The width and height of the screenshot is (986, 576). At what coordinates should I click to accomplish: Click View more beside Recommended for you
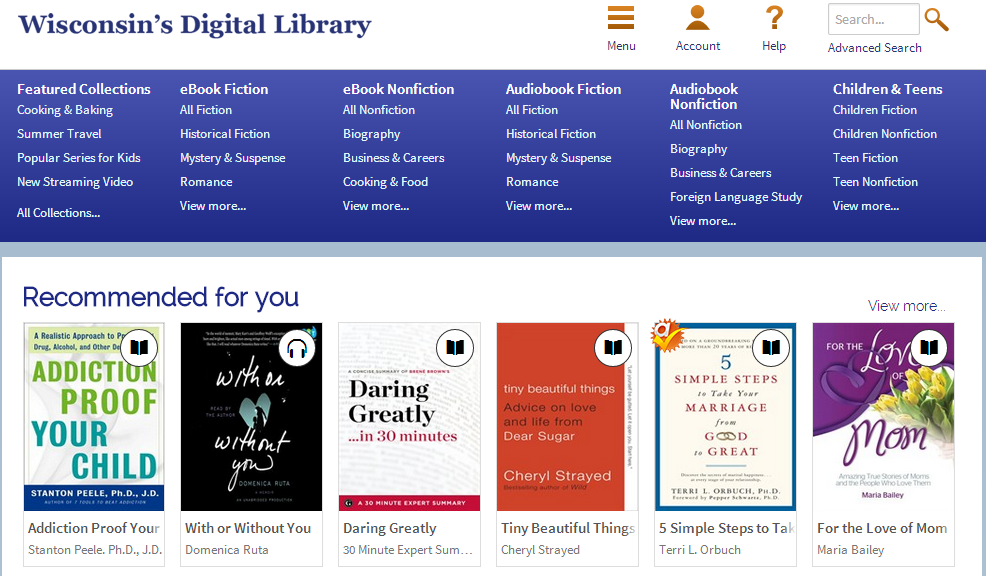pyautogui.click(x=906, y=306)
